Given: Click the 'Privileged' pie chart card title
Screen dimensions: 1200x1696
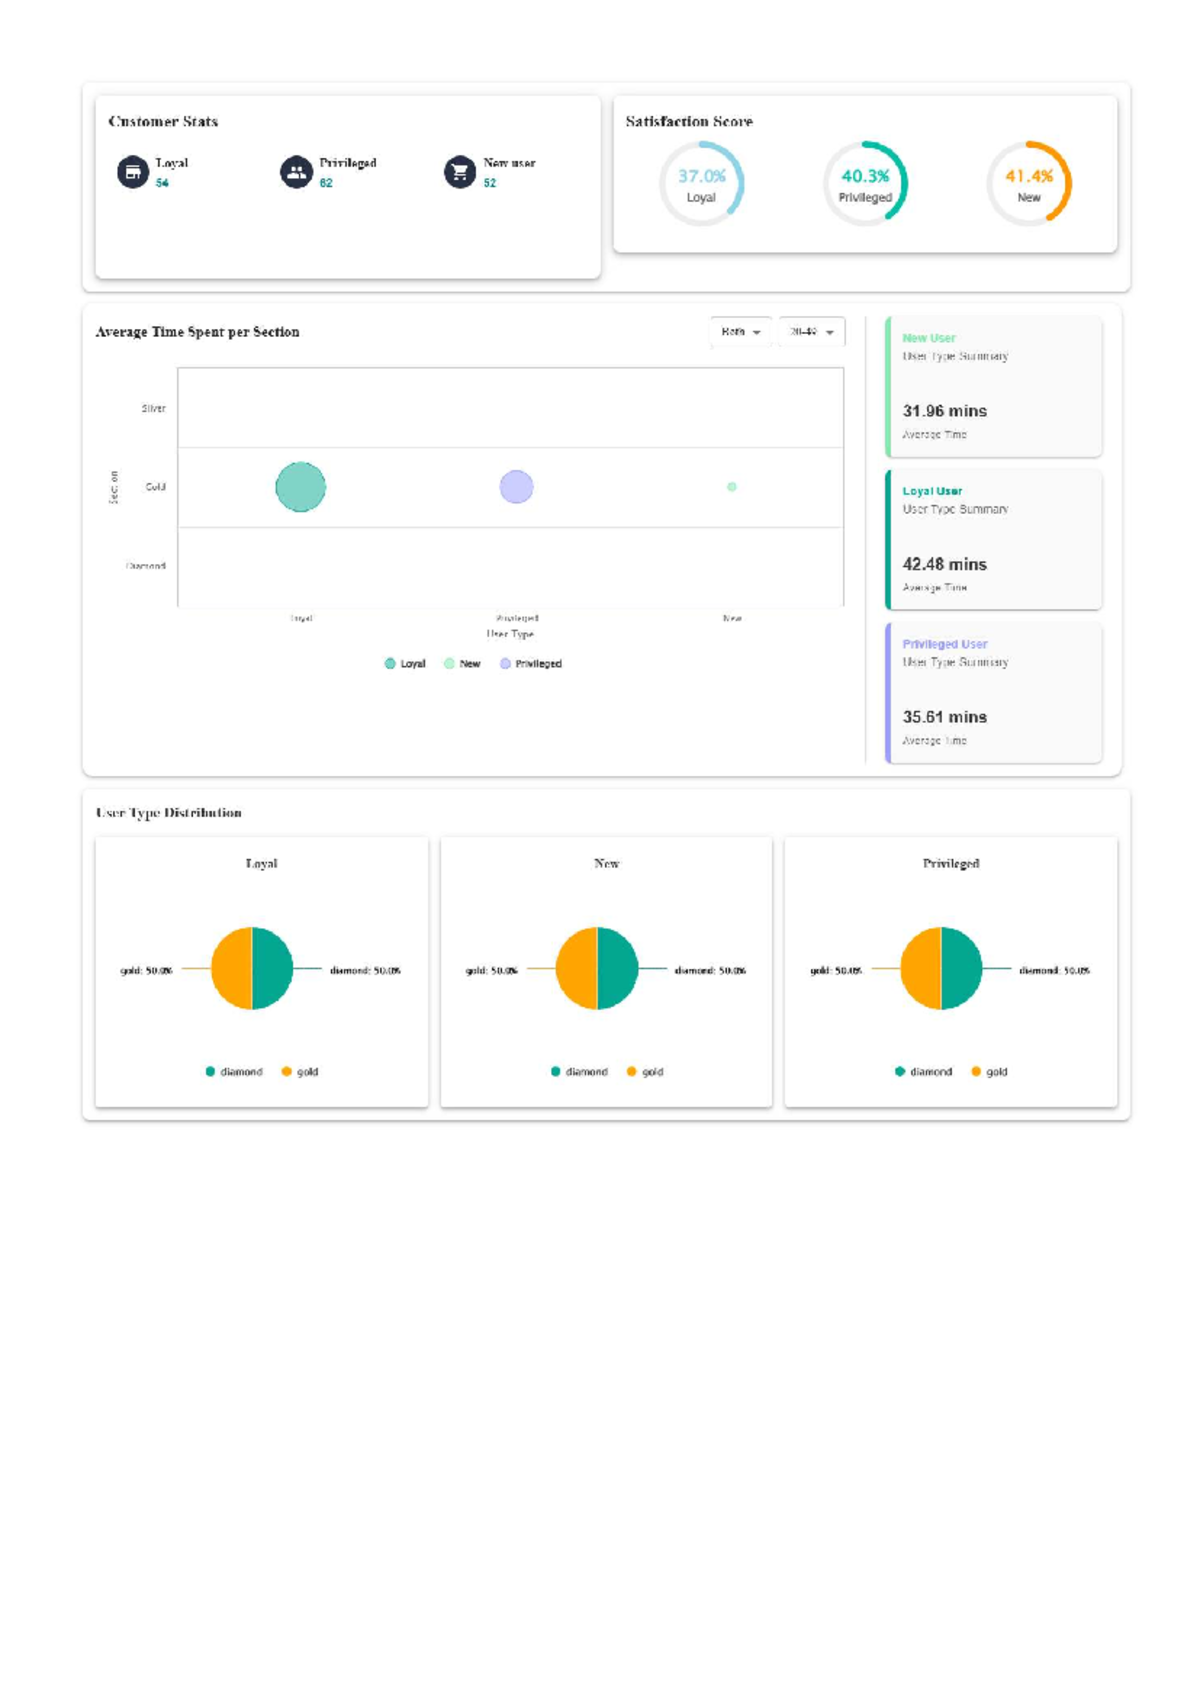Looking at the screenshot, I should pos(951,863).
